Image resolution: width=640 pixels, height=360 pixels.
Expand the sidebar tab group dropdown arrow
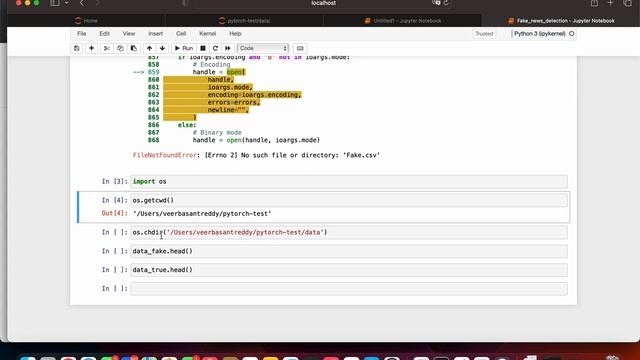pos(67,3)
